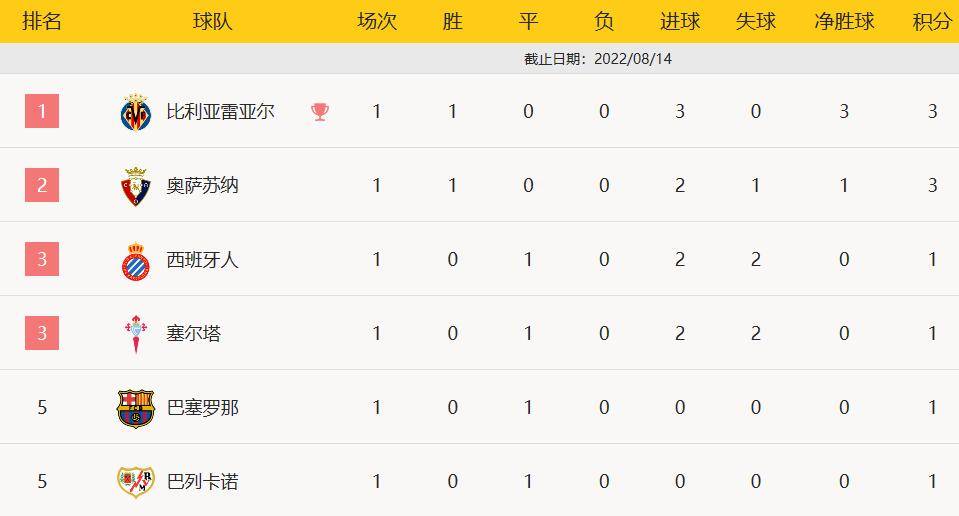Image resolution: width=959 pixels, height=516 pixels.
Task: Click the Rayo Vallecano club crest icon
Action: (135, 482)
